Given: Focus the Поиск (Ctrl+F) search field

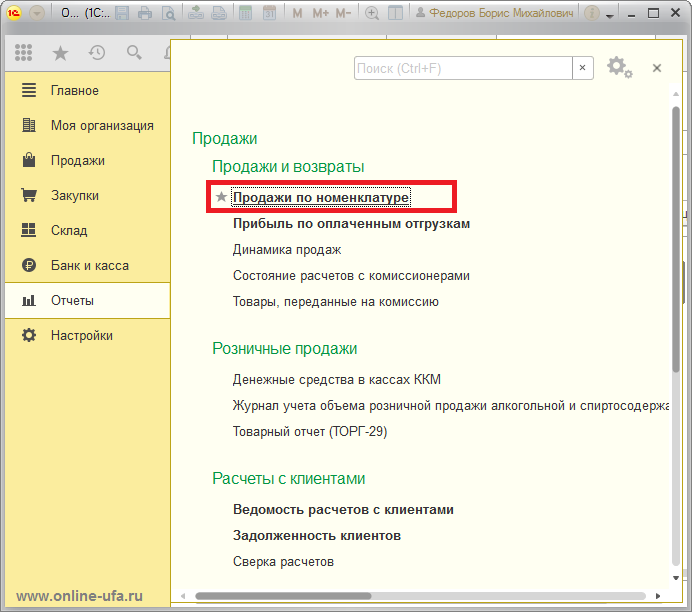Looking at the screenshot, I should coord(463,68).
